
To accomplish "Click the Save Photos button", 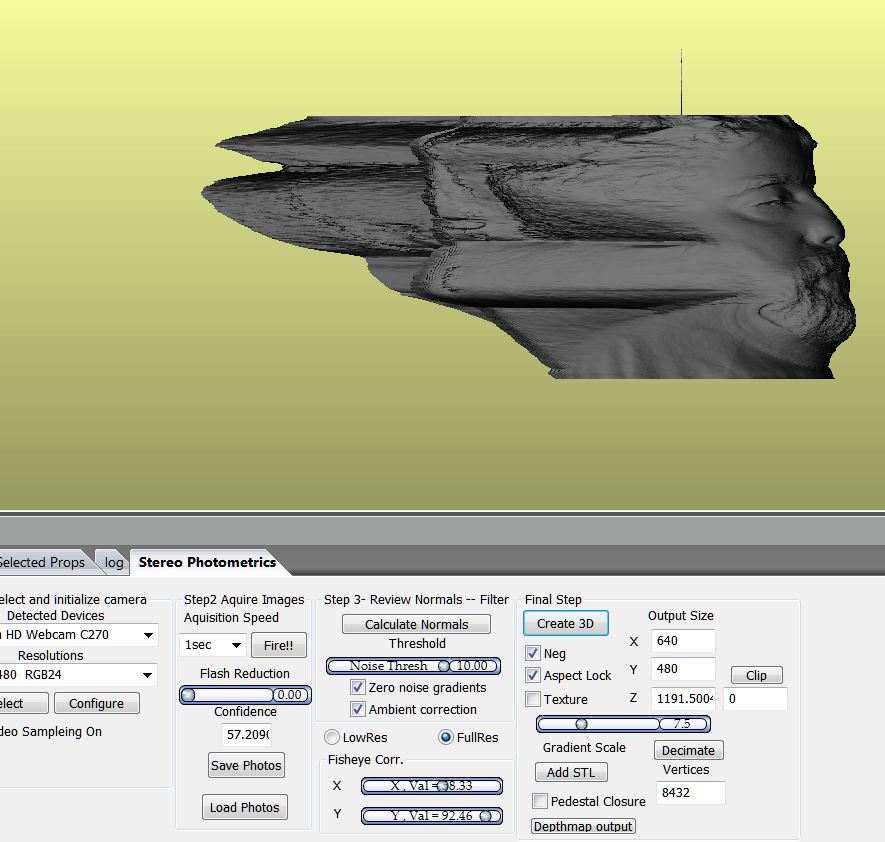I will click(246, 765).
